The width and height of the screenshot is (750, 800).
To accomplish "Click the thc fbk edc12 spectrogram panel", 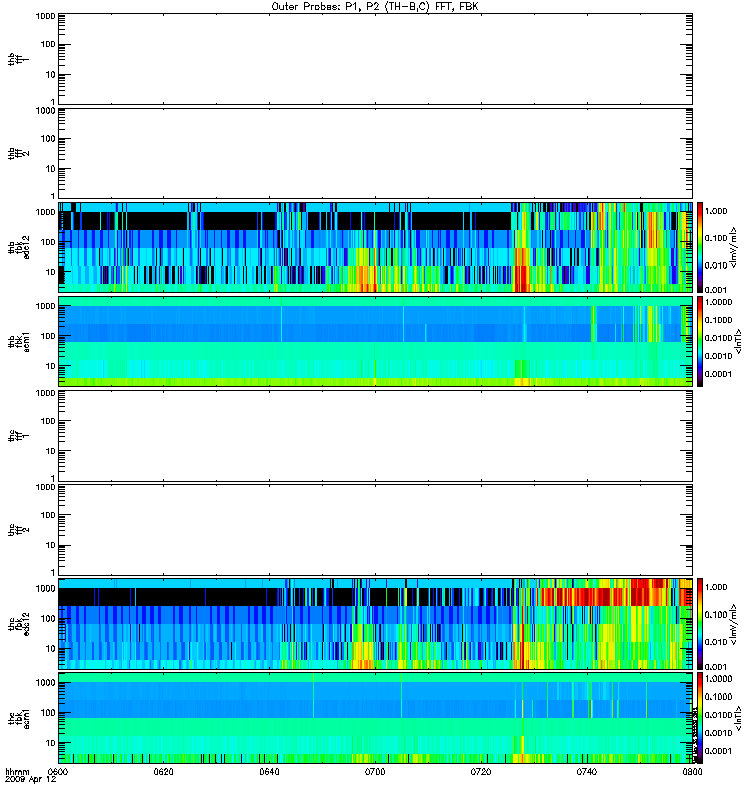I will (375, 623).
